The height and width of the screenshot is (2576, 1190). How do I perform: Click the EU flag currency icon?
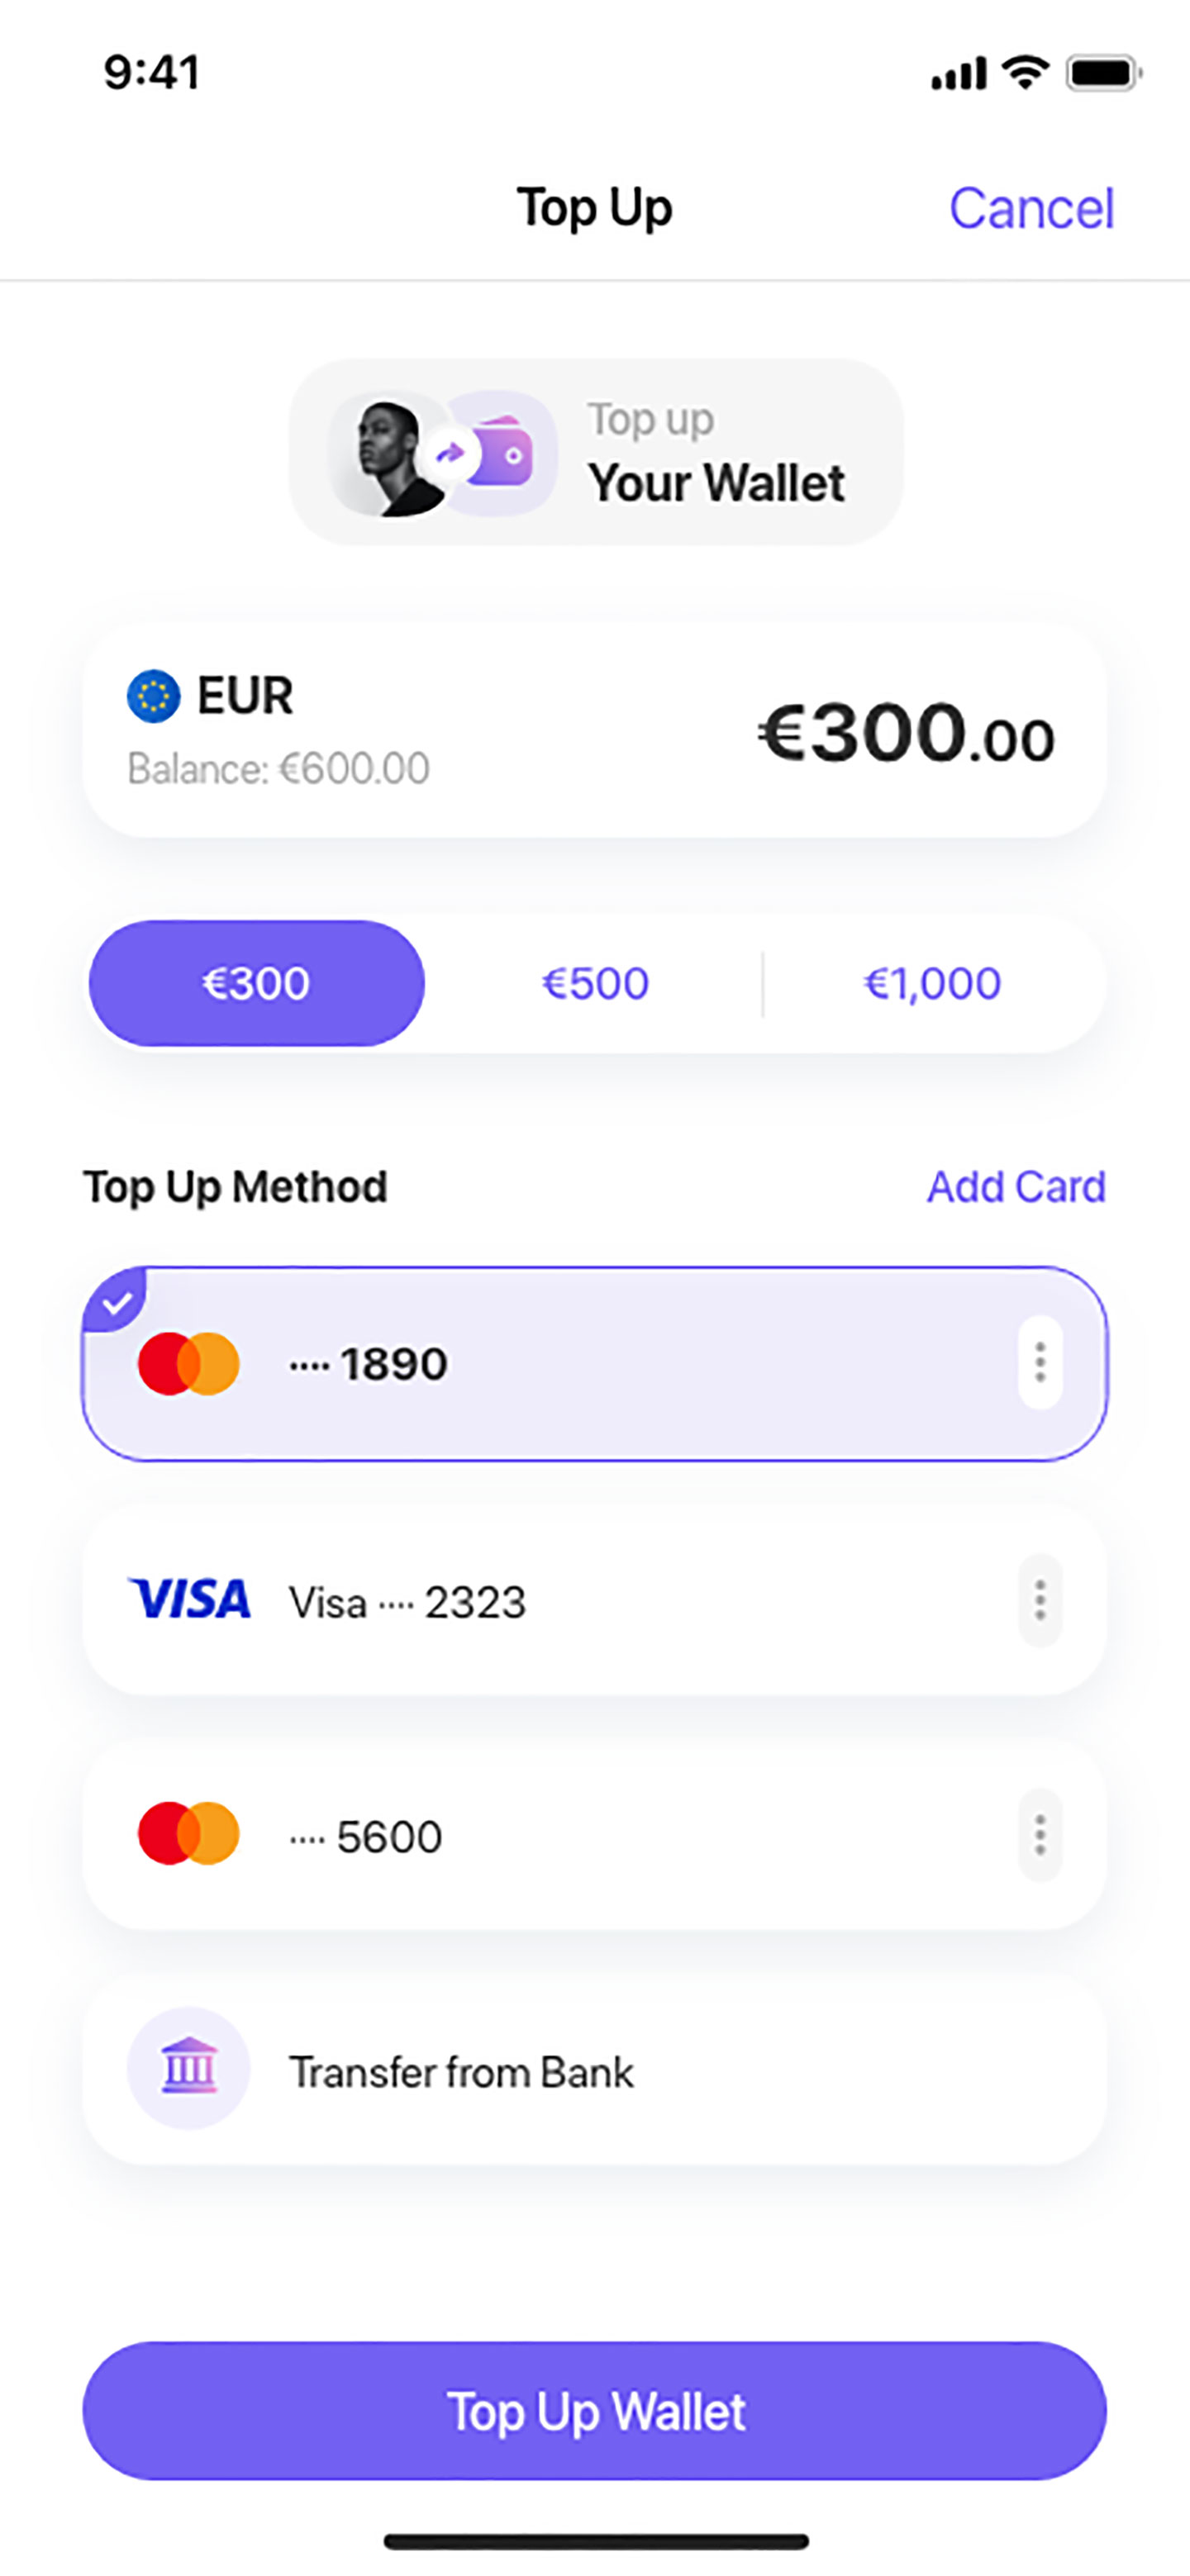pyautogui.click(x=153, y=696)
